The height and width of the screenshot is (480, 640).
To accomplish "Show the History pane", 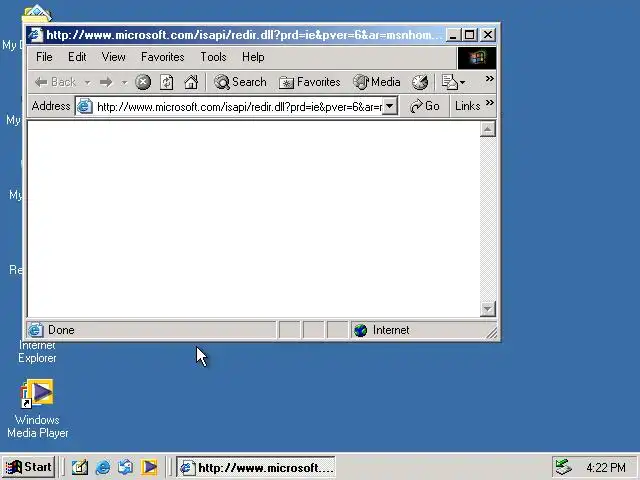I will (x=420, y=82).
